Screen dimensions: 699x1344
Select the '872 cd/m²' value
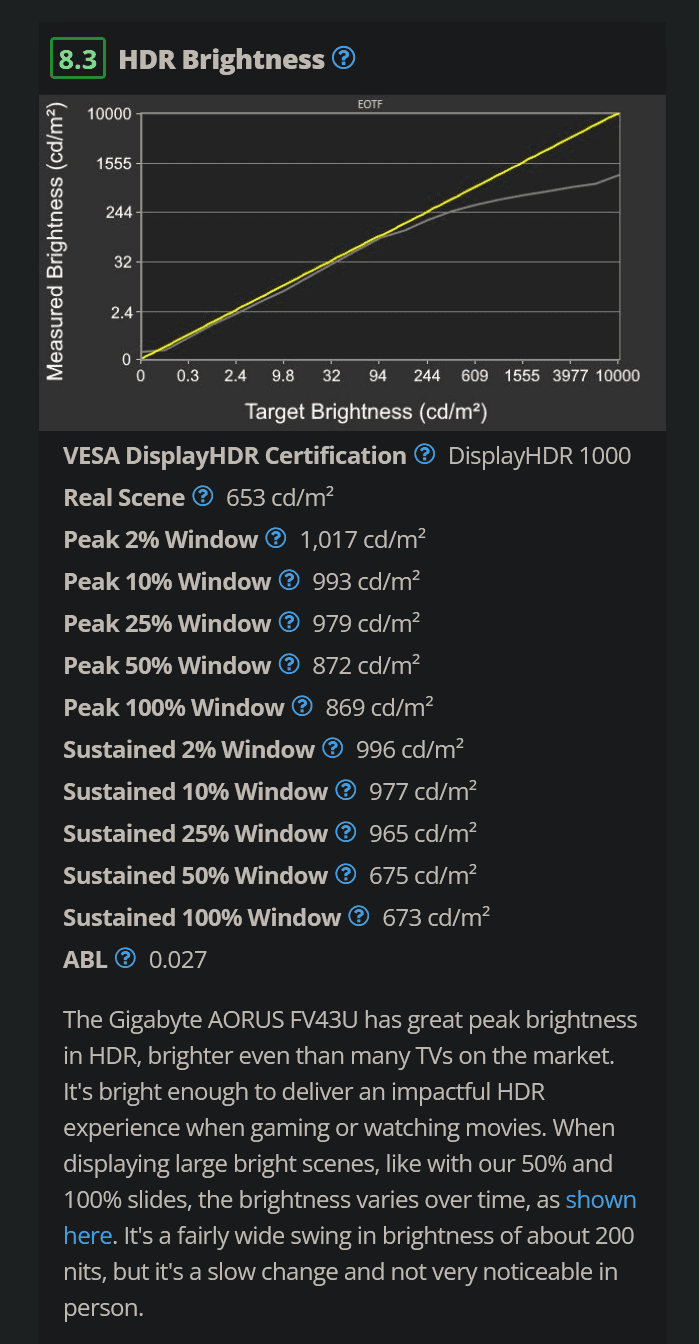[366, 666]
